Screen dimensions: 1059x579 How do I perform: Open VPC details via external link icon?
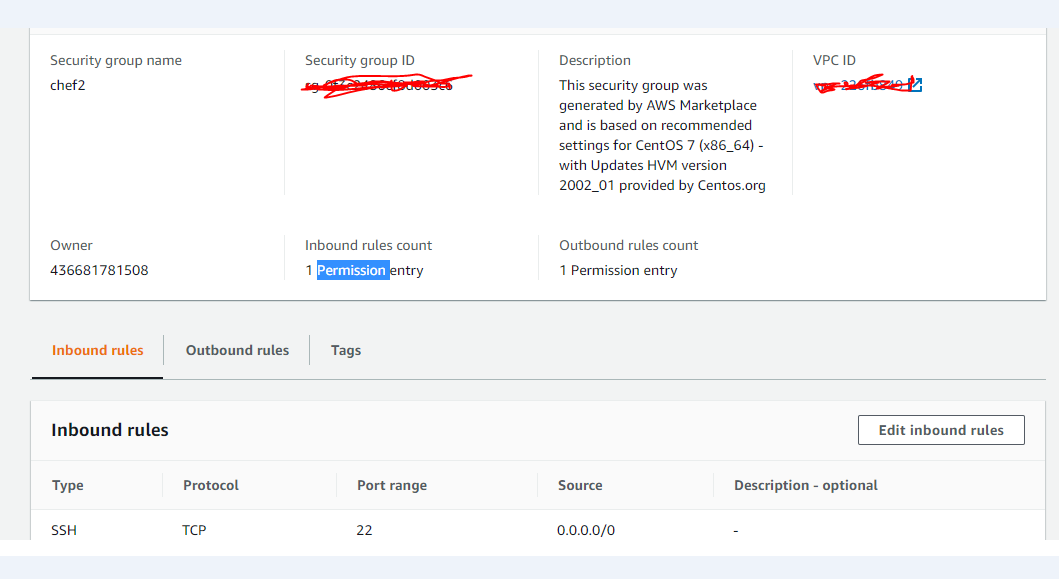[916, 85]
